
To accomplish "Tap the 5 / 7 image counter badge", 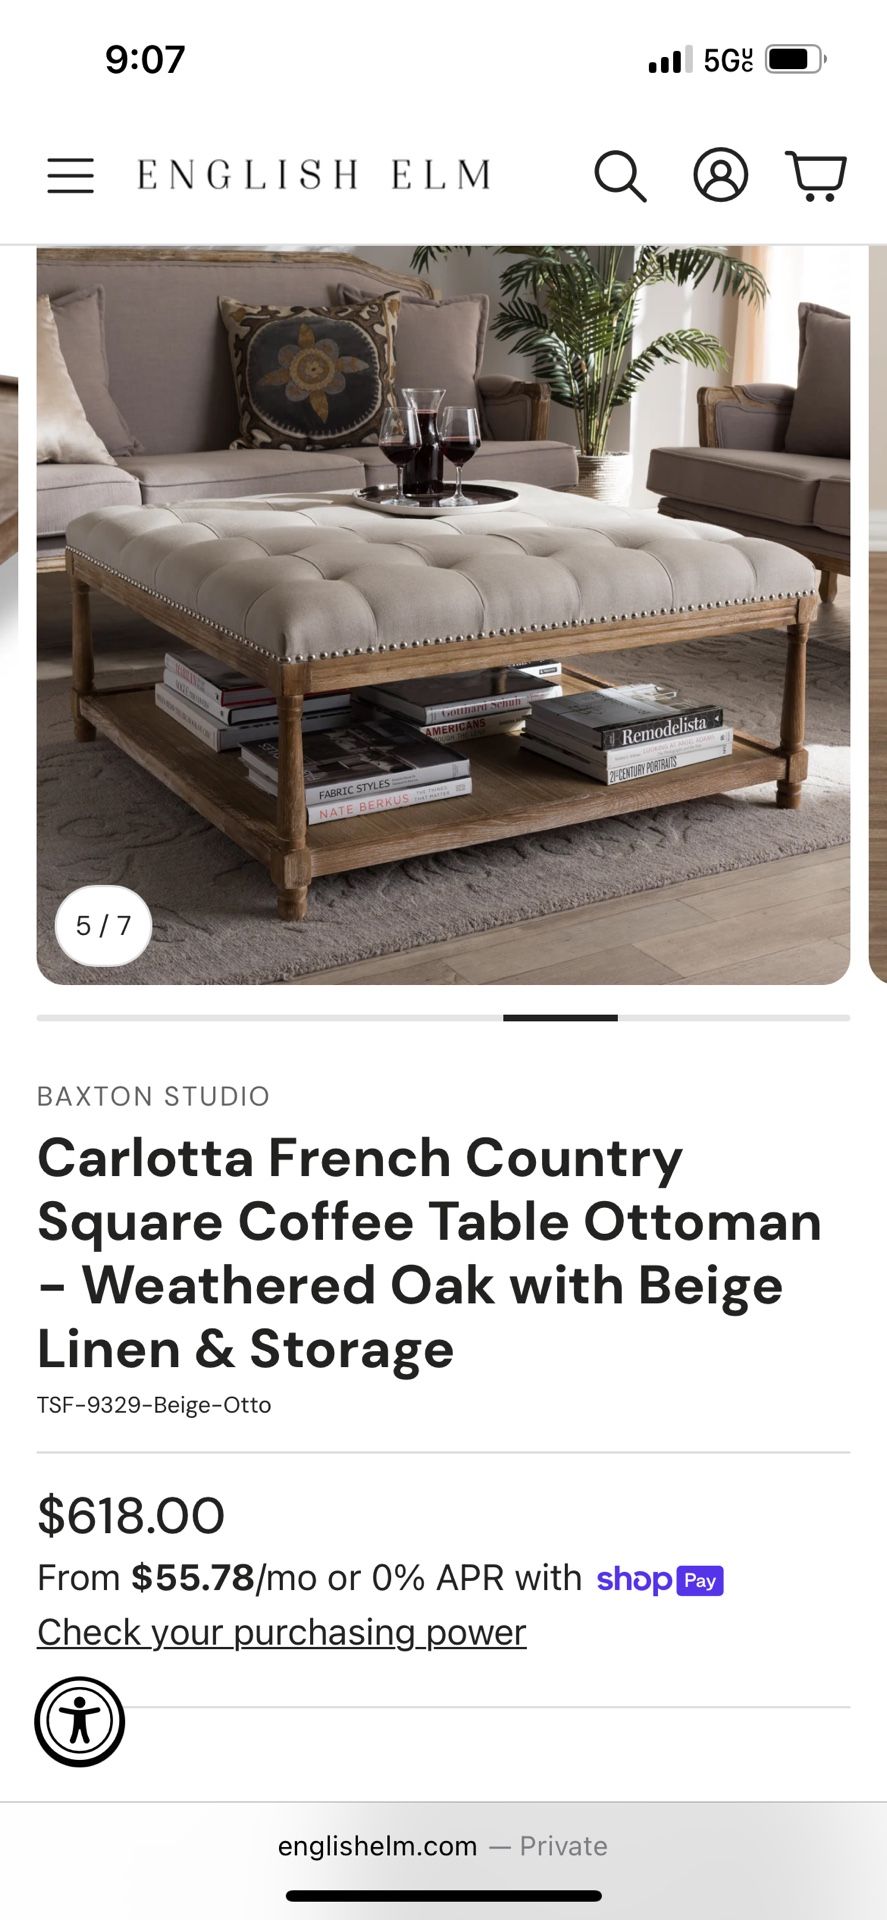I will pyautogui.click(x=103, y=925).
